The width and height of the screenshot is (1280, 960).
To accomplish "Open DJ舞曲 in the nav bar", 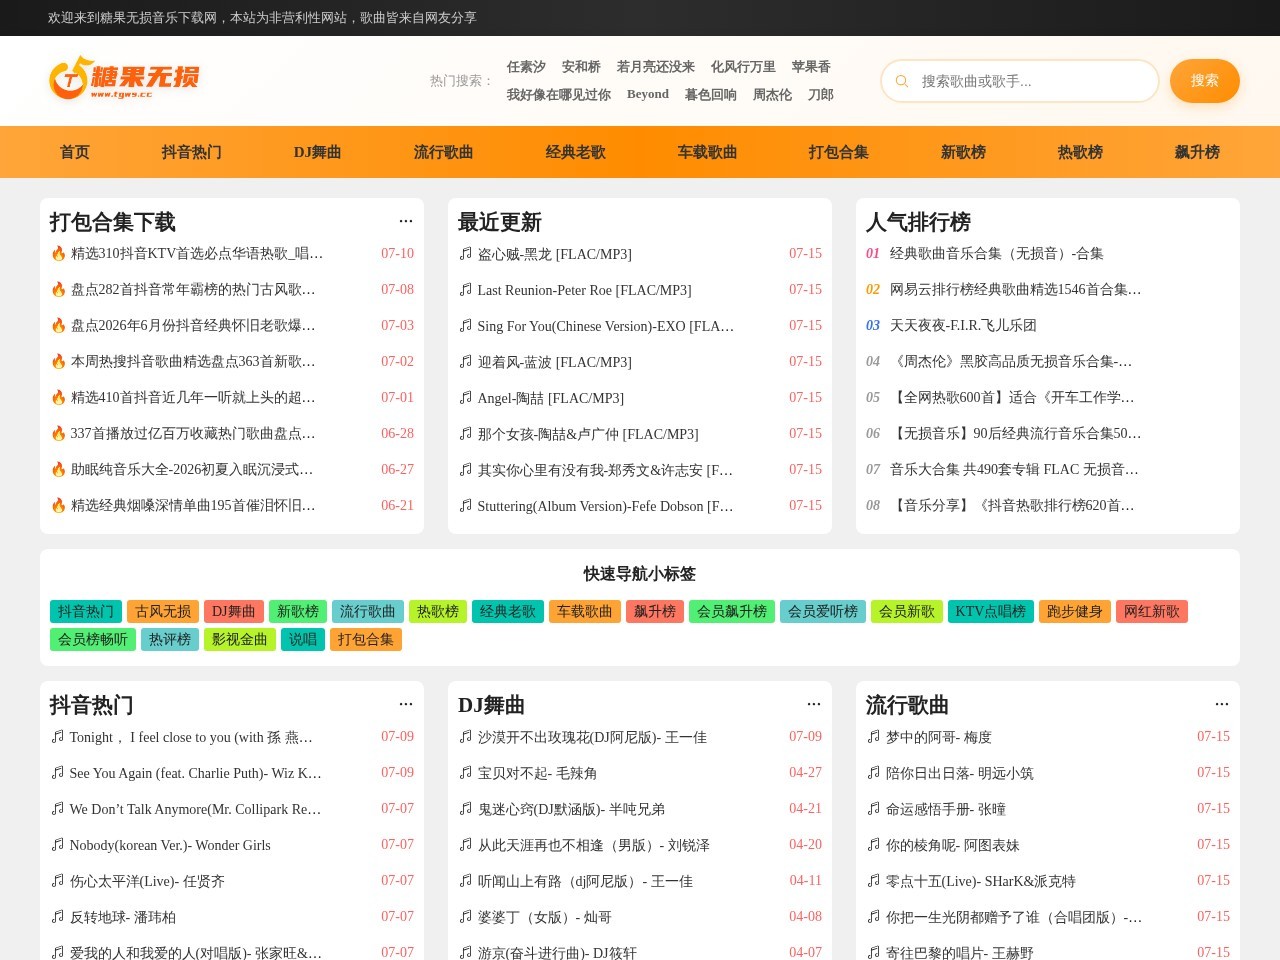I will click(318, 152).
